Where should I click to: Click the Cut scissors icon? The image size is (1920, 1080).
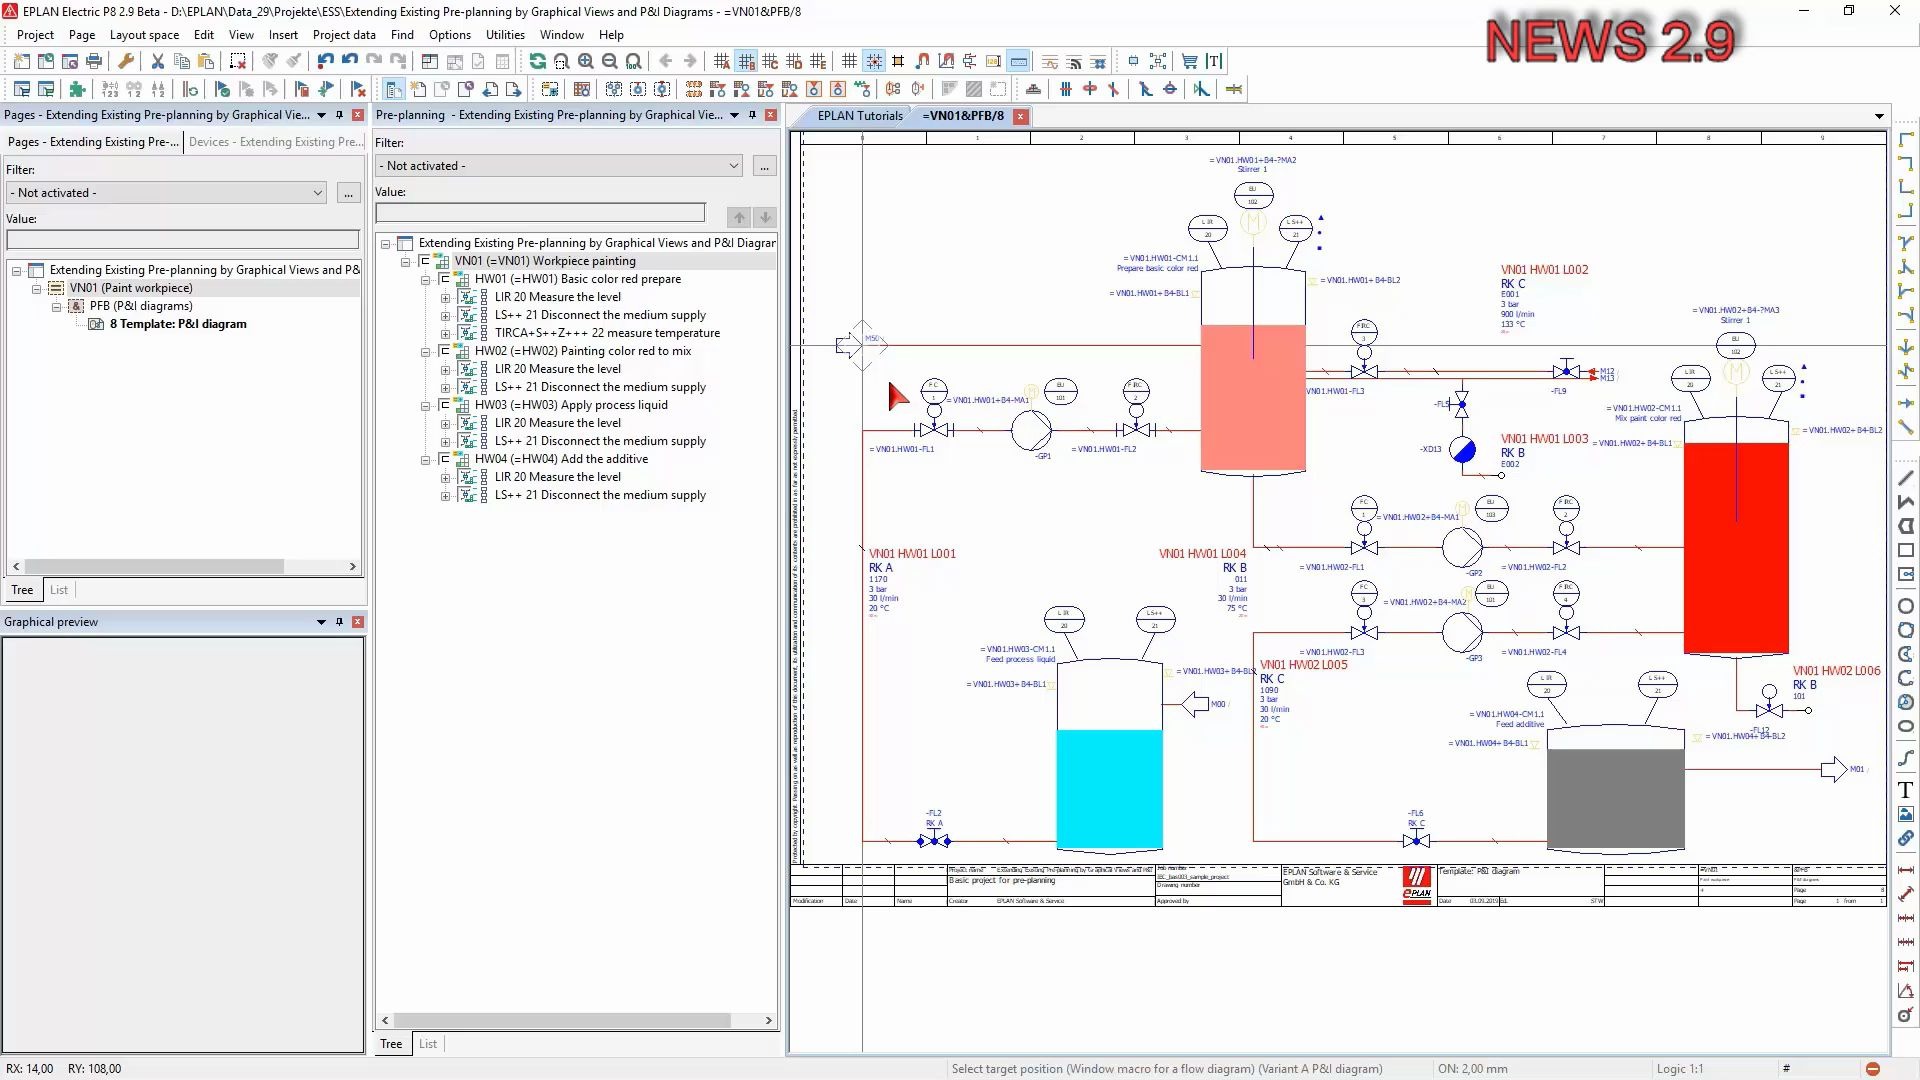[x=158, y=61]
